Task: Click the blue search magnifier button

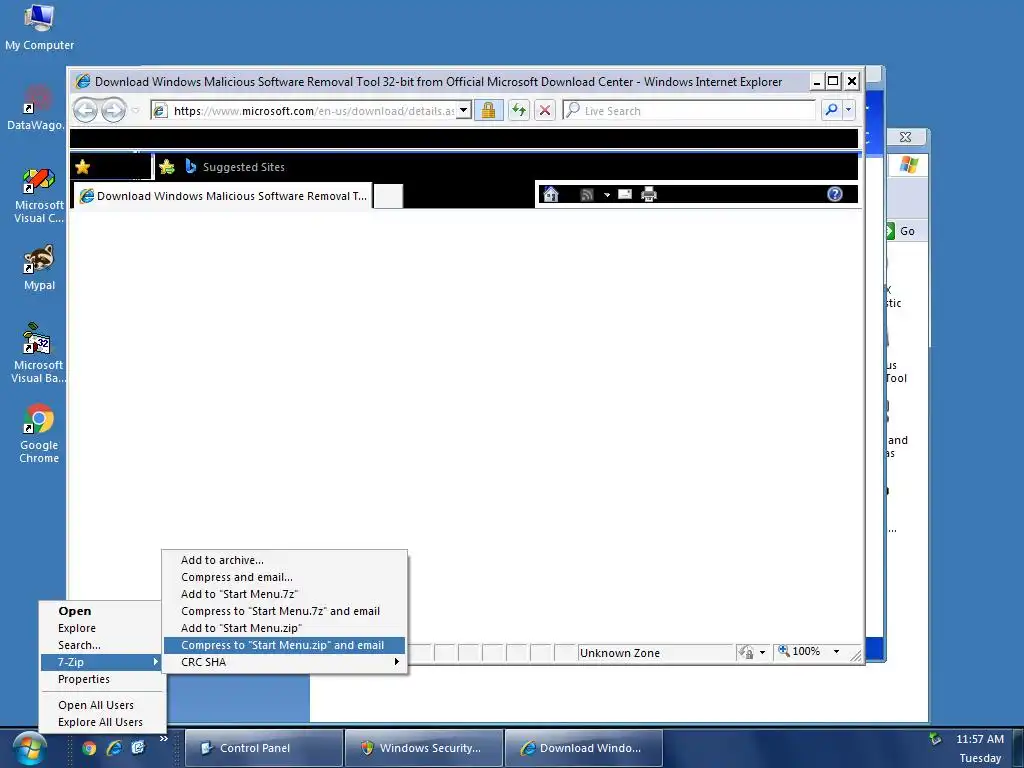Action: coord(831,110)
